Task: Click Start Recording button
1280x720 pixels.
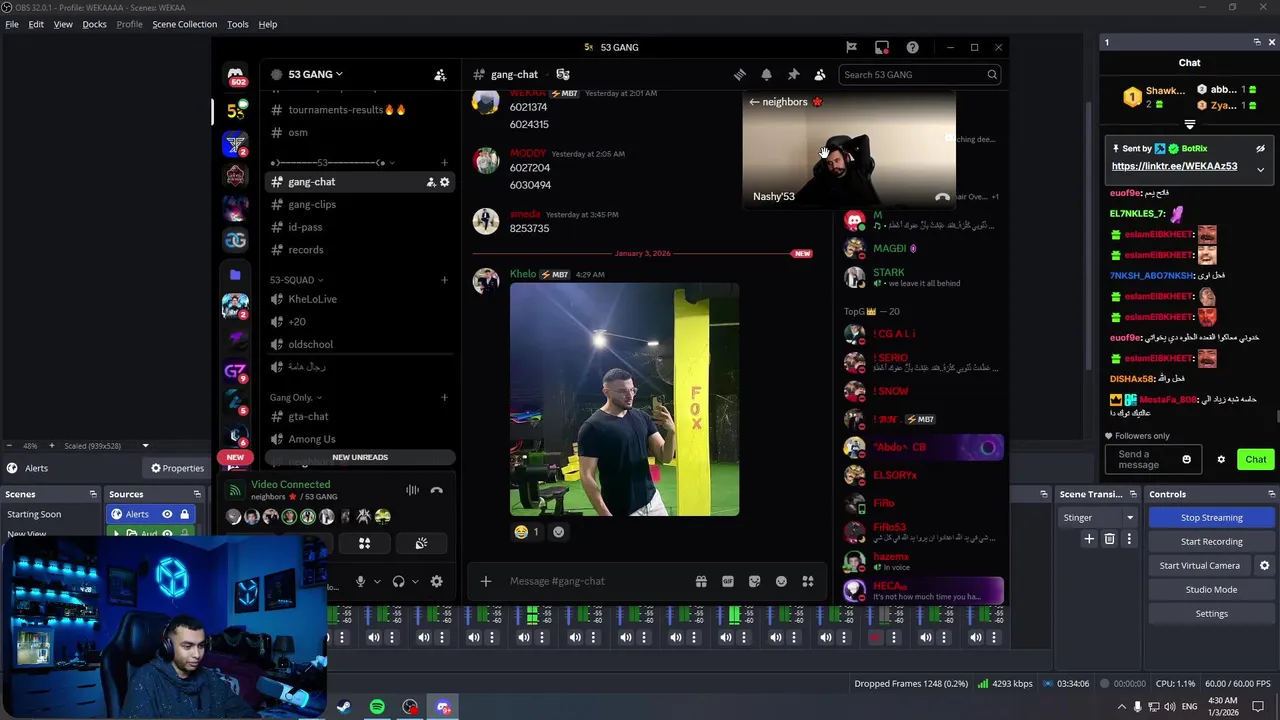Action: [1211, 541]
